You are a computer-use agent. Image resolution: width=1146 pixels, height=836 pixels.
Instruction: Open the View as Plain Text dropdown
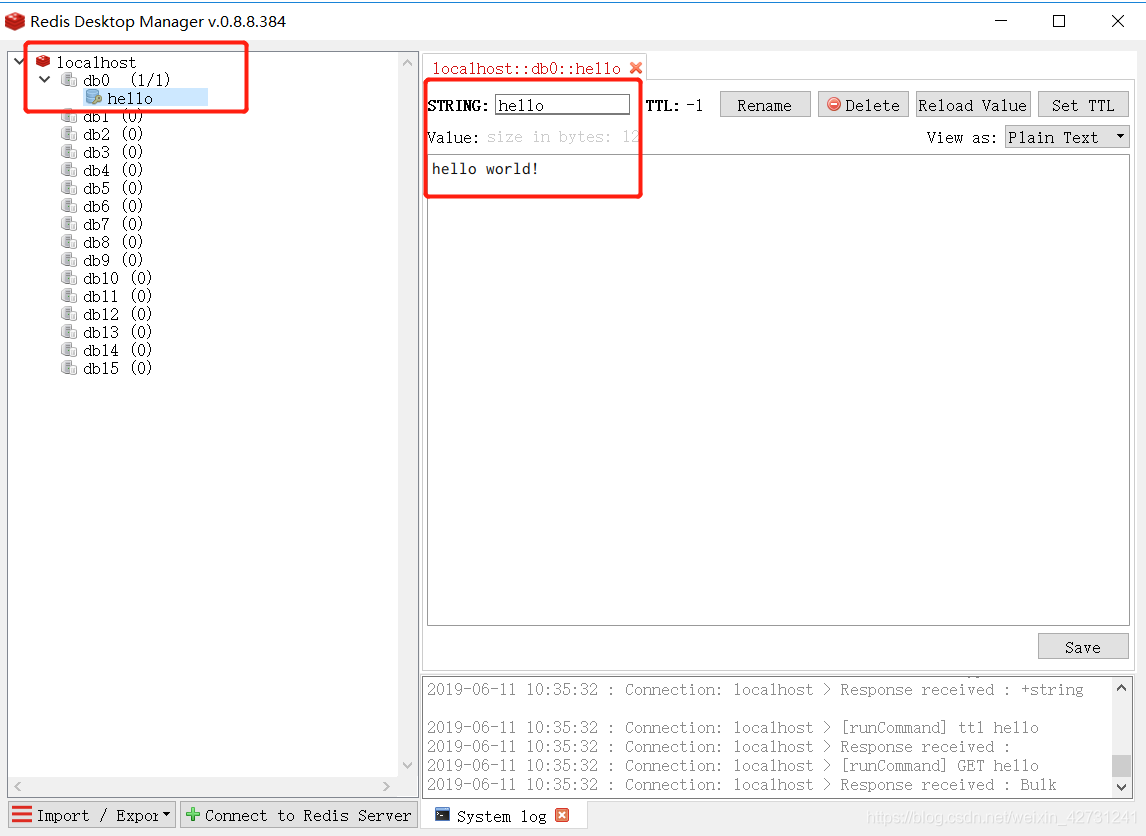click(1067, 137)
